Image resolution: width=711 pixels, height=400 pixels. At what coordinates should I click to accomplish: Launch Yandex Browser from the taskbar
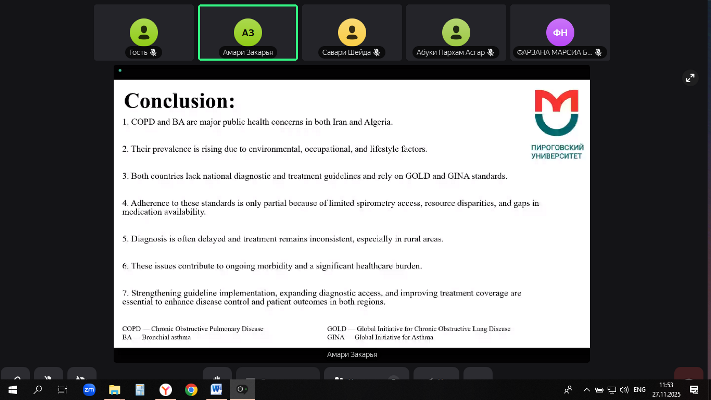pos(166,389)
